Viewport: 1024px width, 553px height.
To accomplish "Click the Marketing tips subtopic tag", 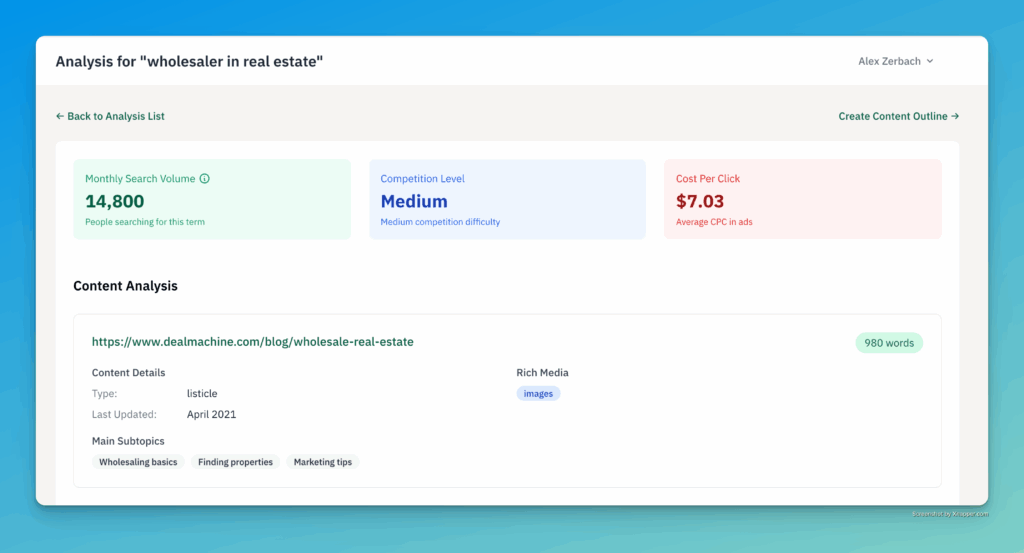I will [322, 462].
